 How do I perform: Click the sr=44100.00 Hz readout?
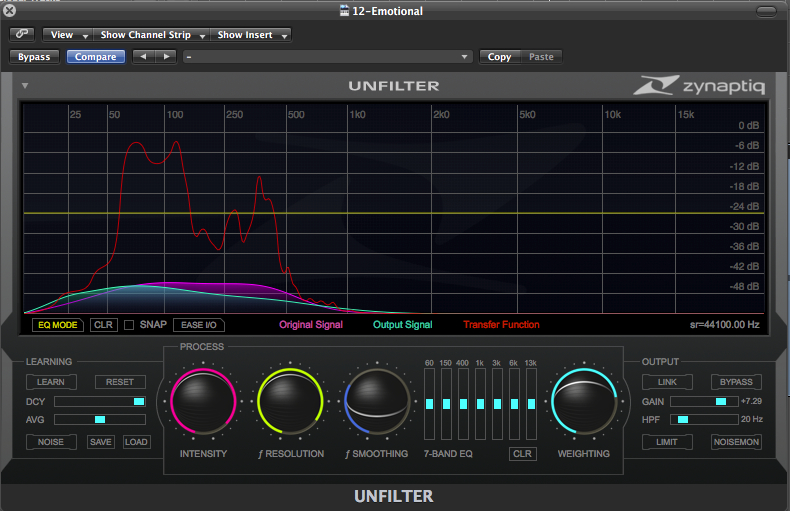click(725, 325)
